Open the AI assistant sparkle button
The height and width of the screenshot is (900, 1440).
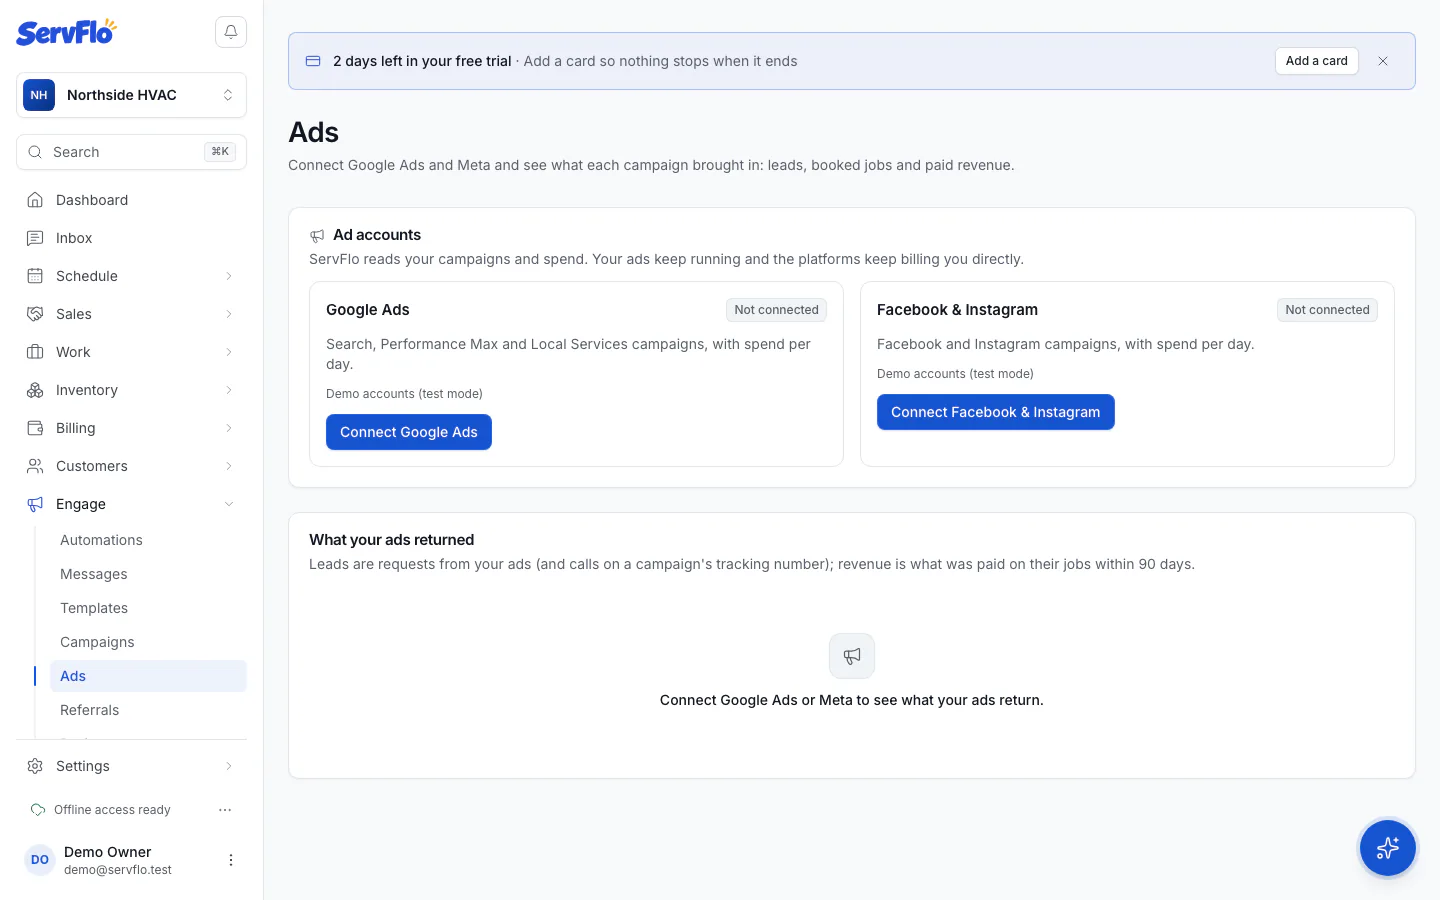click(1388, 848)
